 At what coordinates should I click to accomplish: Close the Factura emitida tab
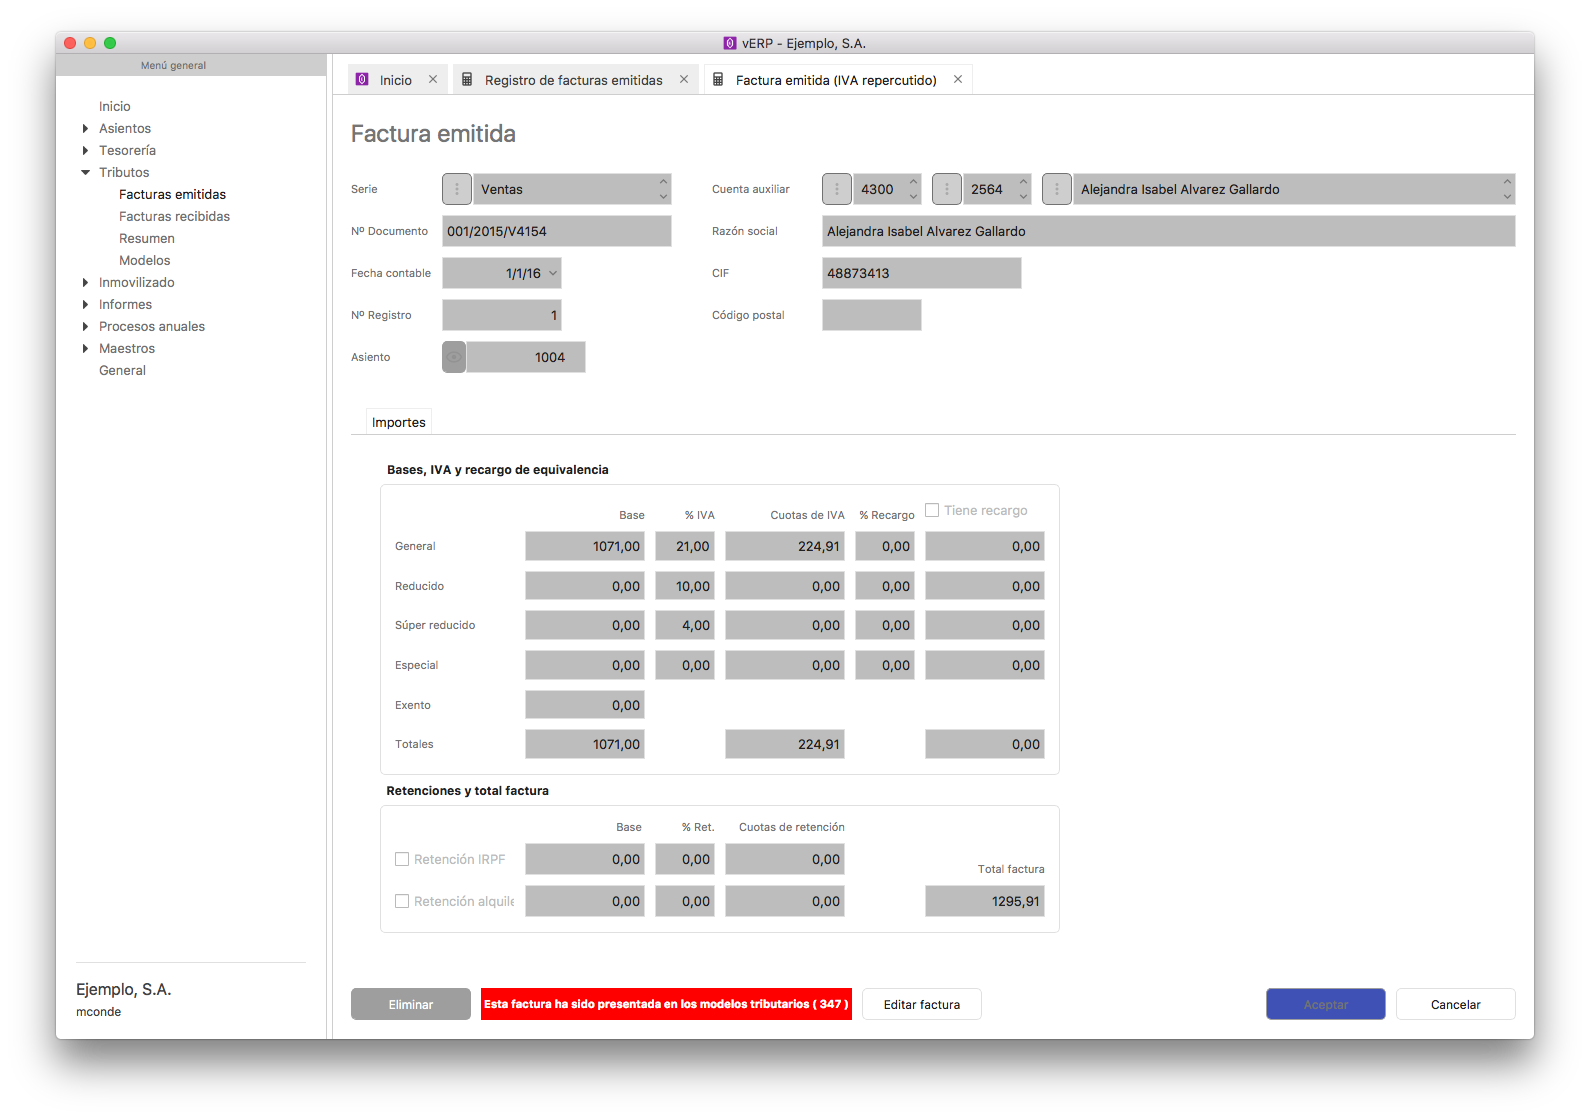pyautogui.click(x=958, y=80)
